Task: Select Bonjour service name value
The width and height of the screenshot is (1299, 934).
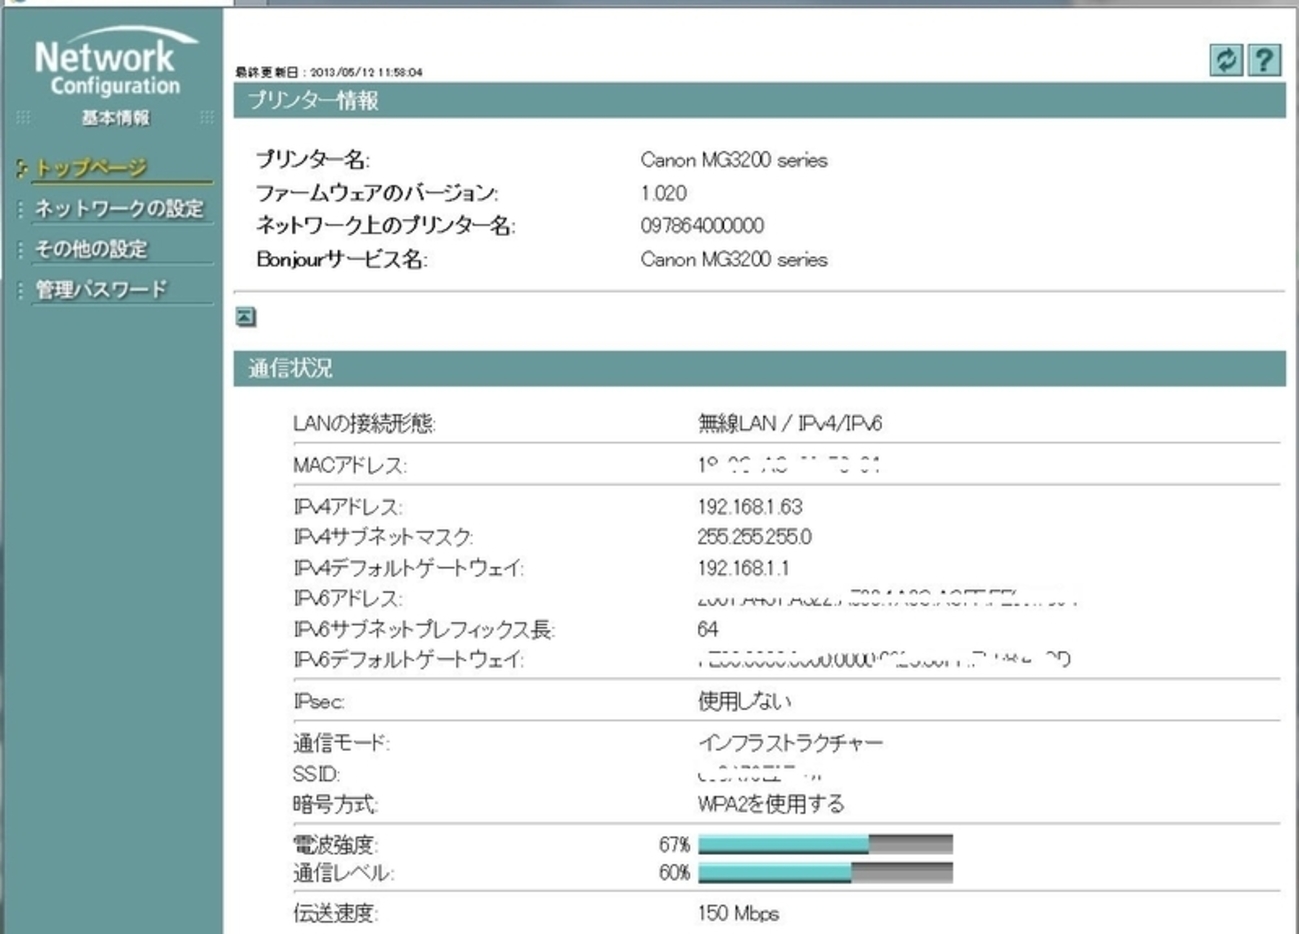Action: point(734,259)
